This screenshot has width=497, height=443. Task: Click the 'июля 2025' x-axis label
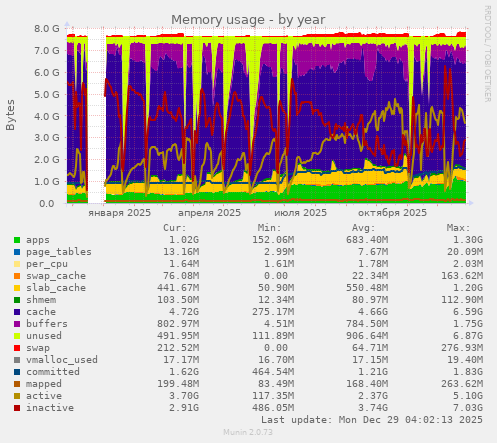click(x=301, y=213)
